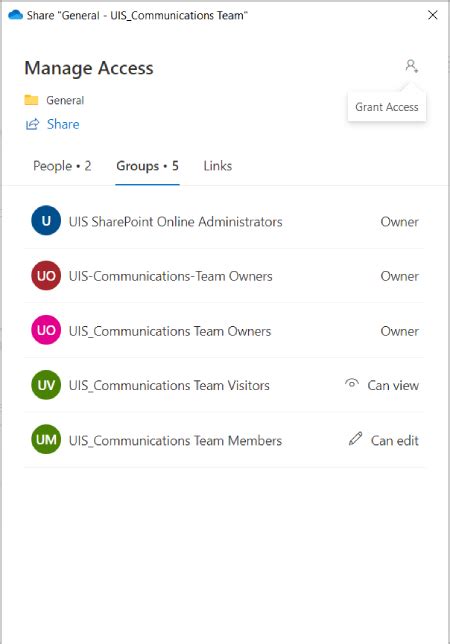Click the Grant Access person icon
The image size is (450, 644).
[x=411, y=66]
